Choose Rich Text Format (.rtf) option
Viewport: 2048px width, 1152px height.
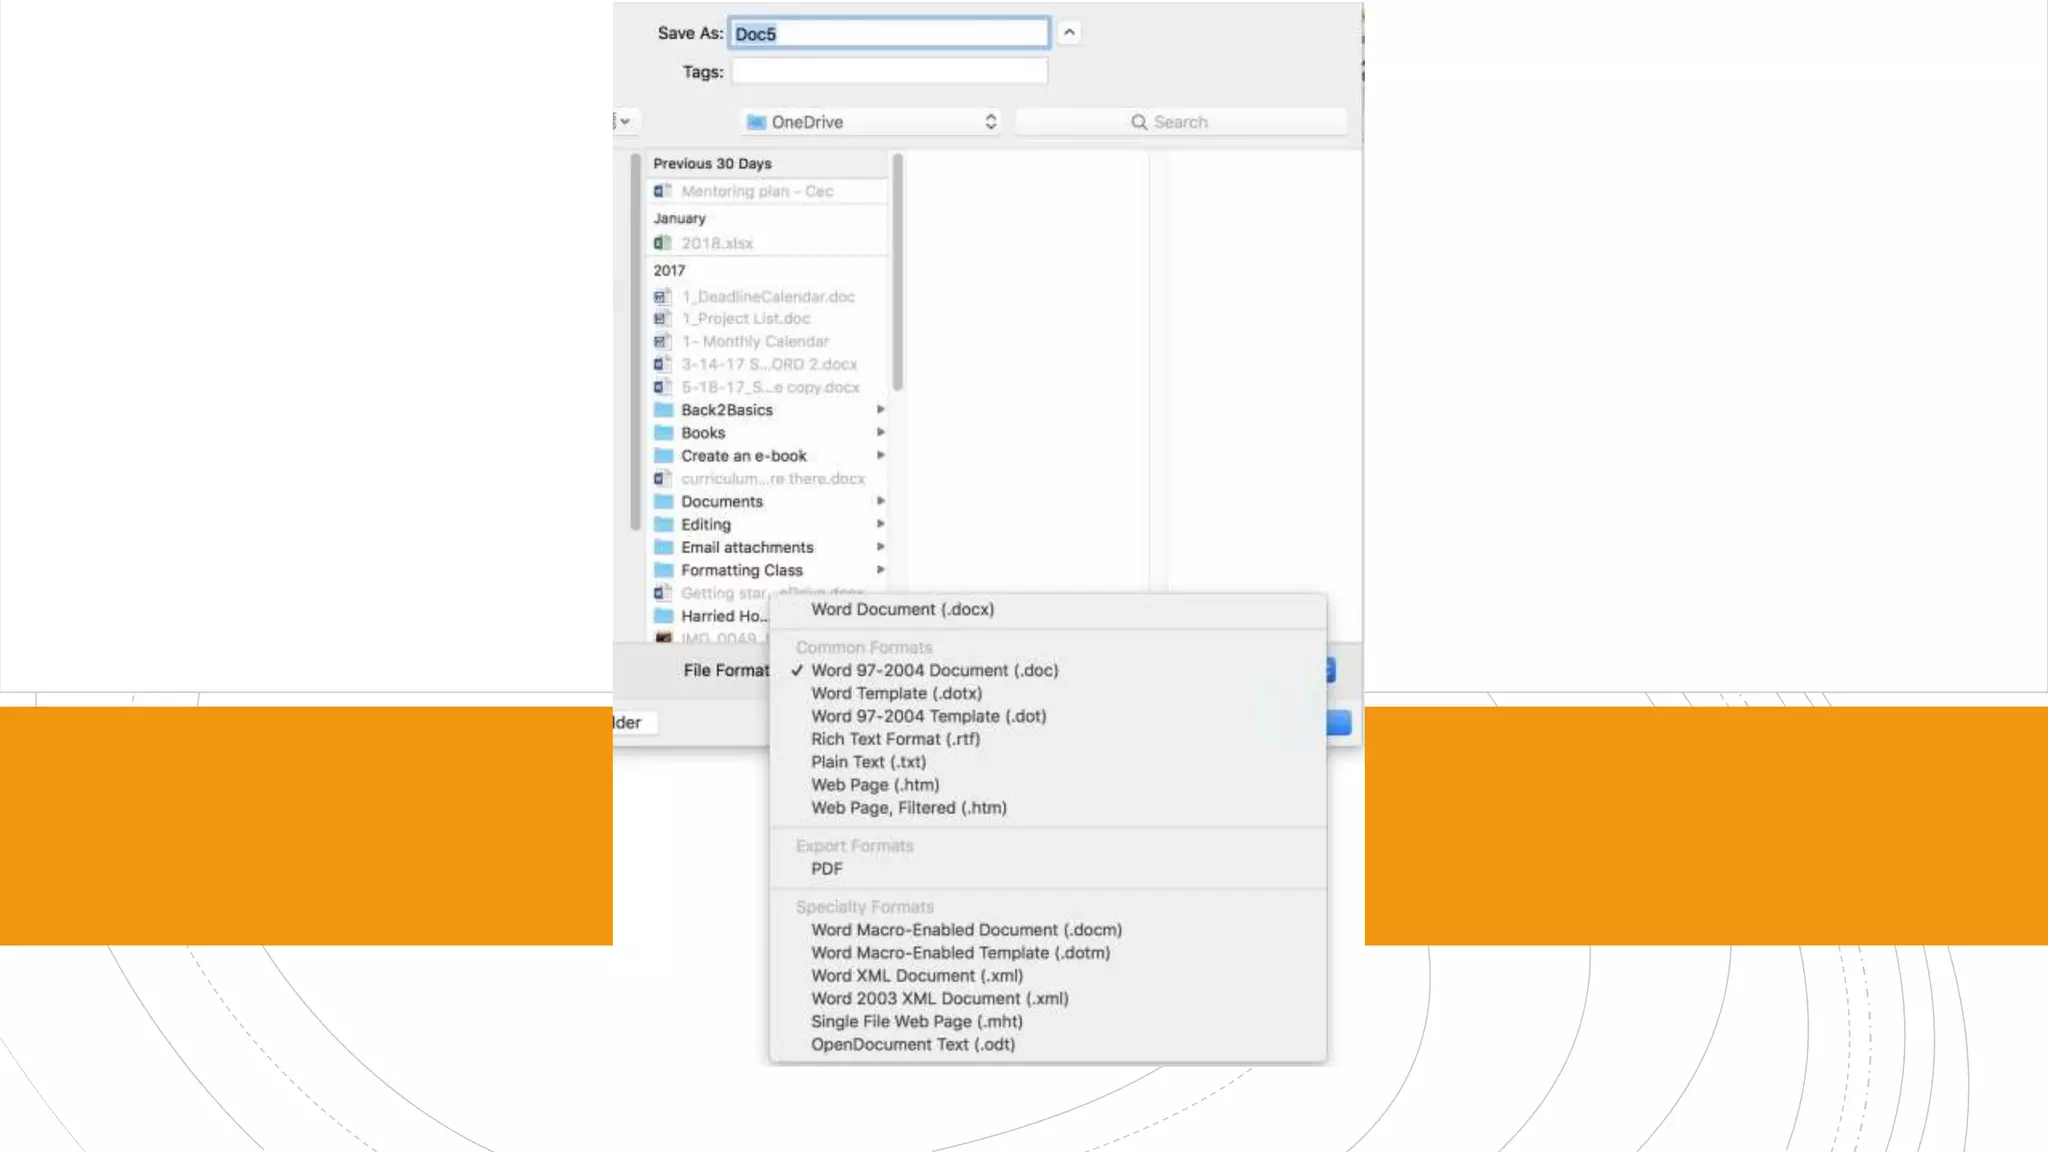[x=895, y=739]
